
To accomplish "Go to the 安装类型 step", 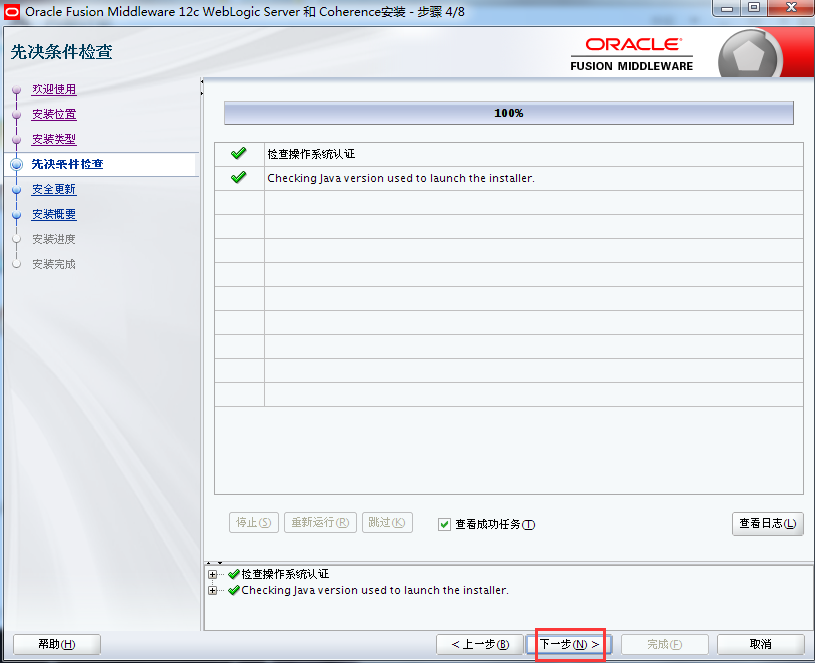I will [x=54, y=139].
